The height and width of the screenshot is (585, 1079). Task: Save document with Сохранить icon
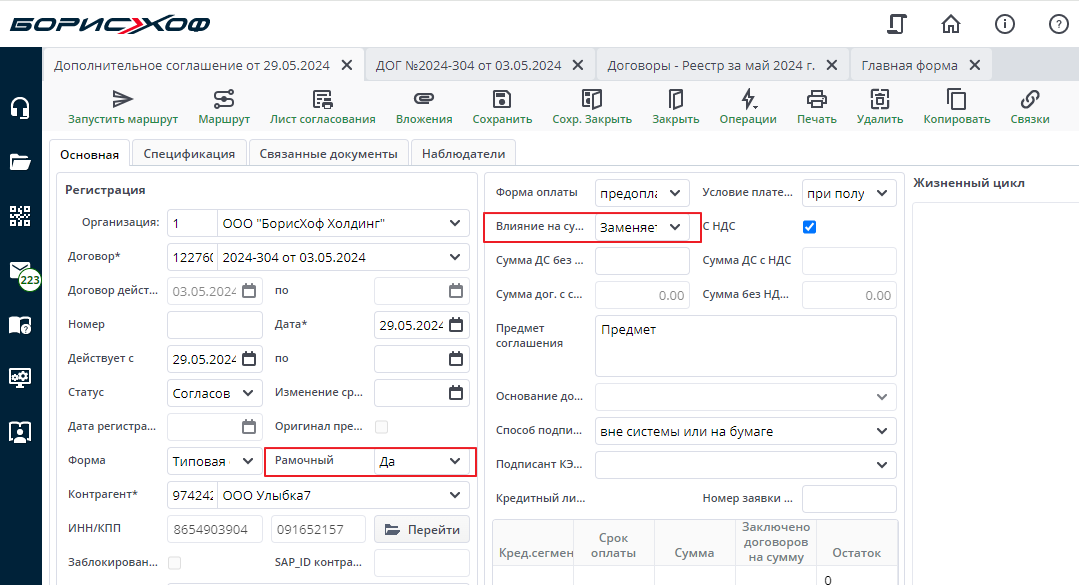tap(502, 99)
